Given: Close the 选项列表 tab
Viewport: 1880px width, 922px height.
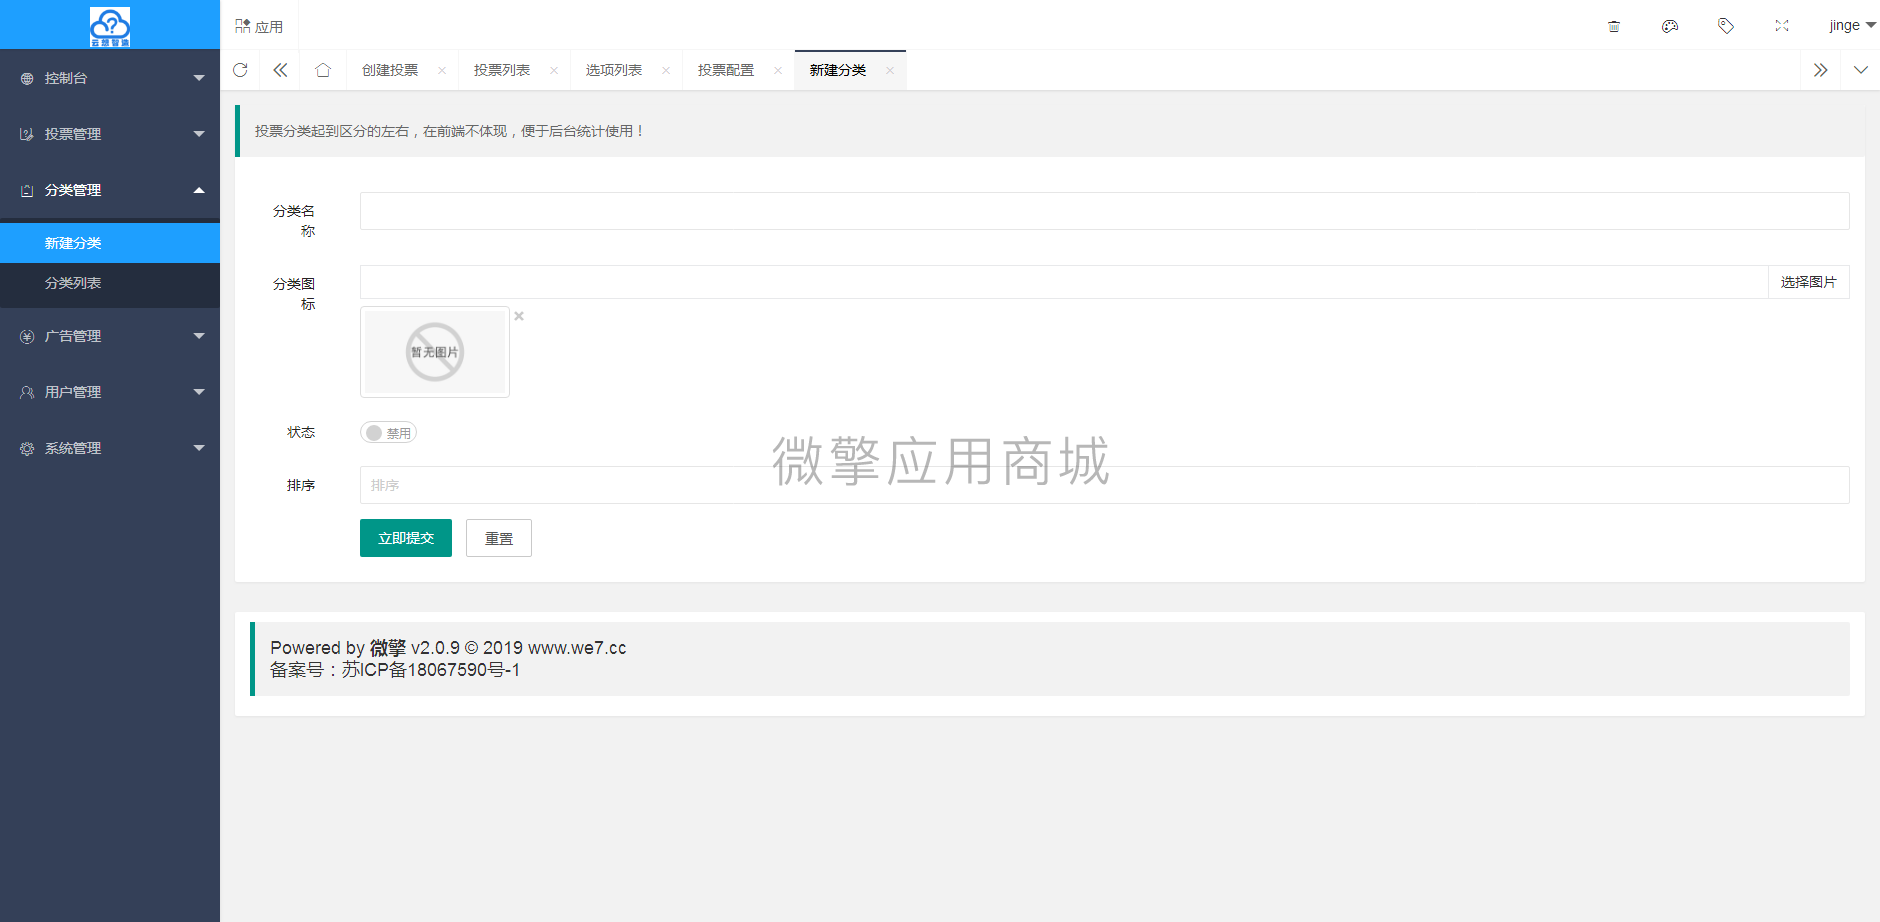Looking at the screenshot, I should (x=666, y=70).
